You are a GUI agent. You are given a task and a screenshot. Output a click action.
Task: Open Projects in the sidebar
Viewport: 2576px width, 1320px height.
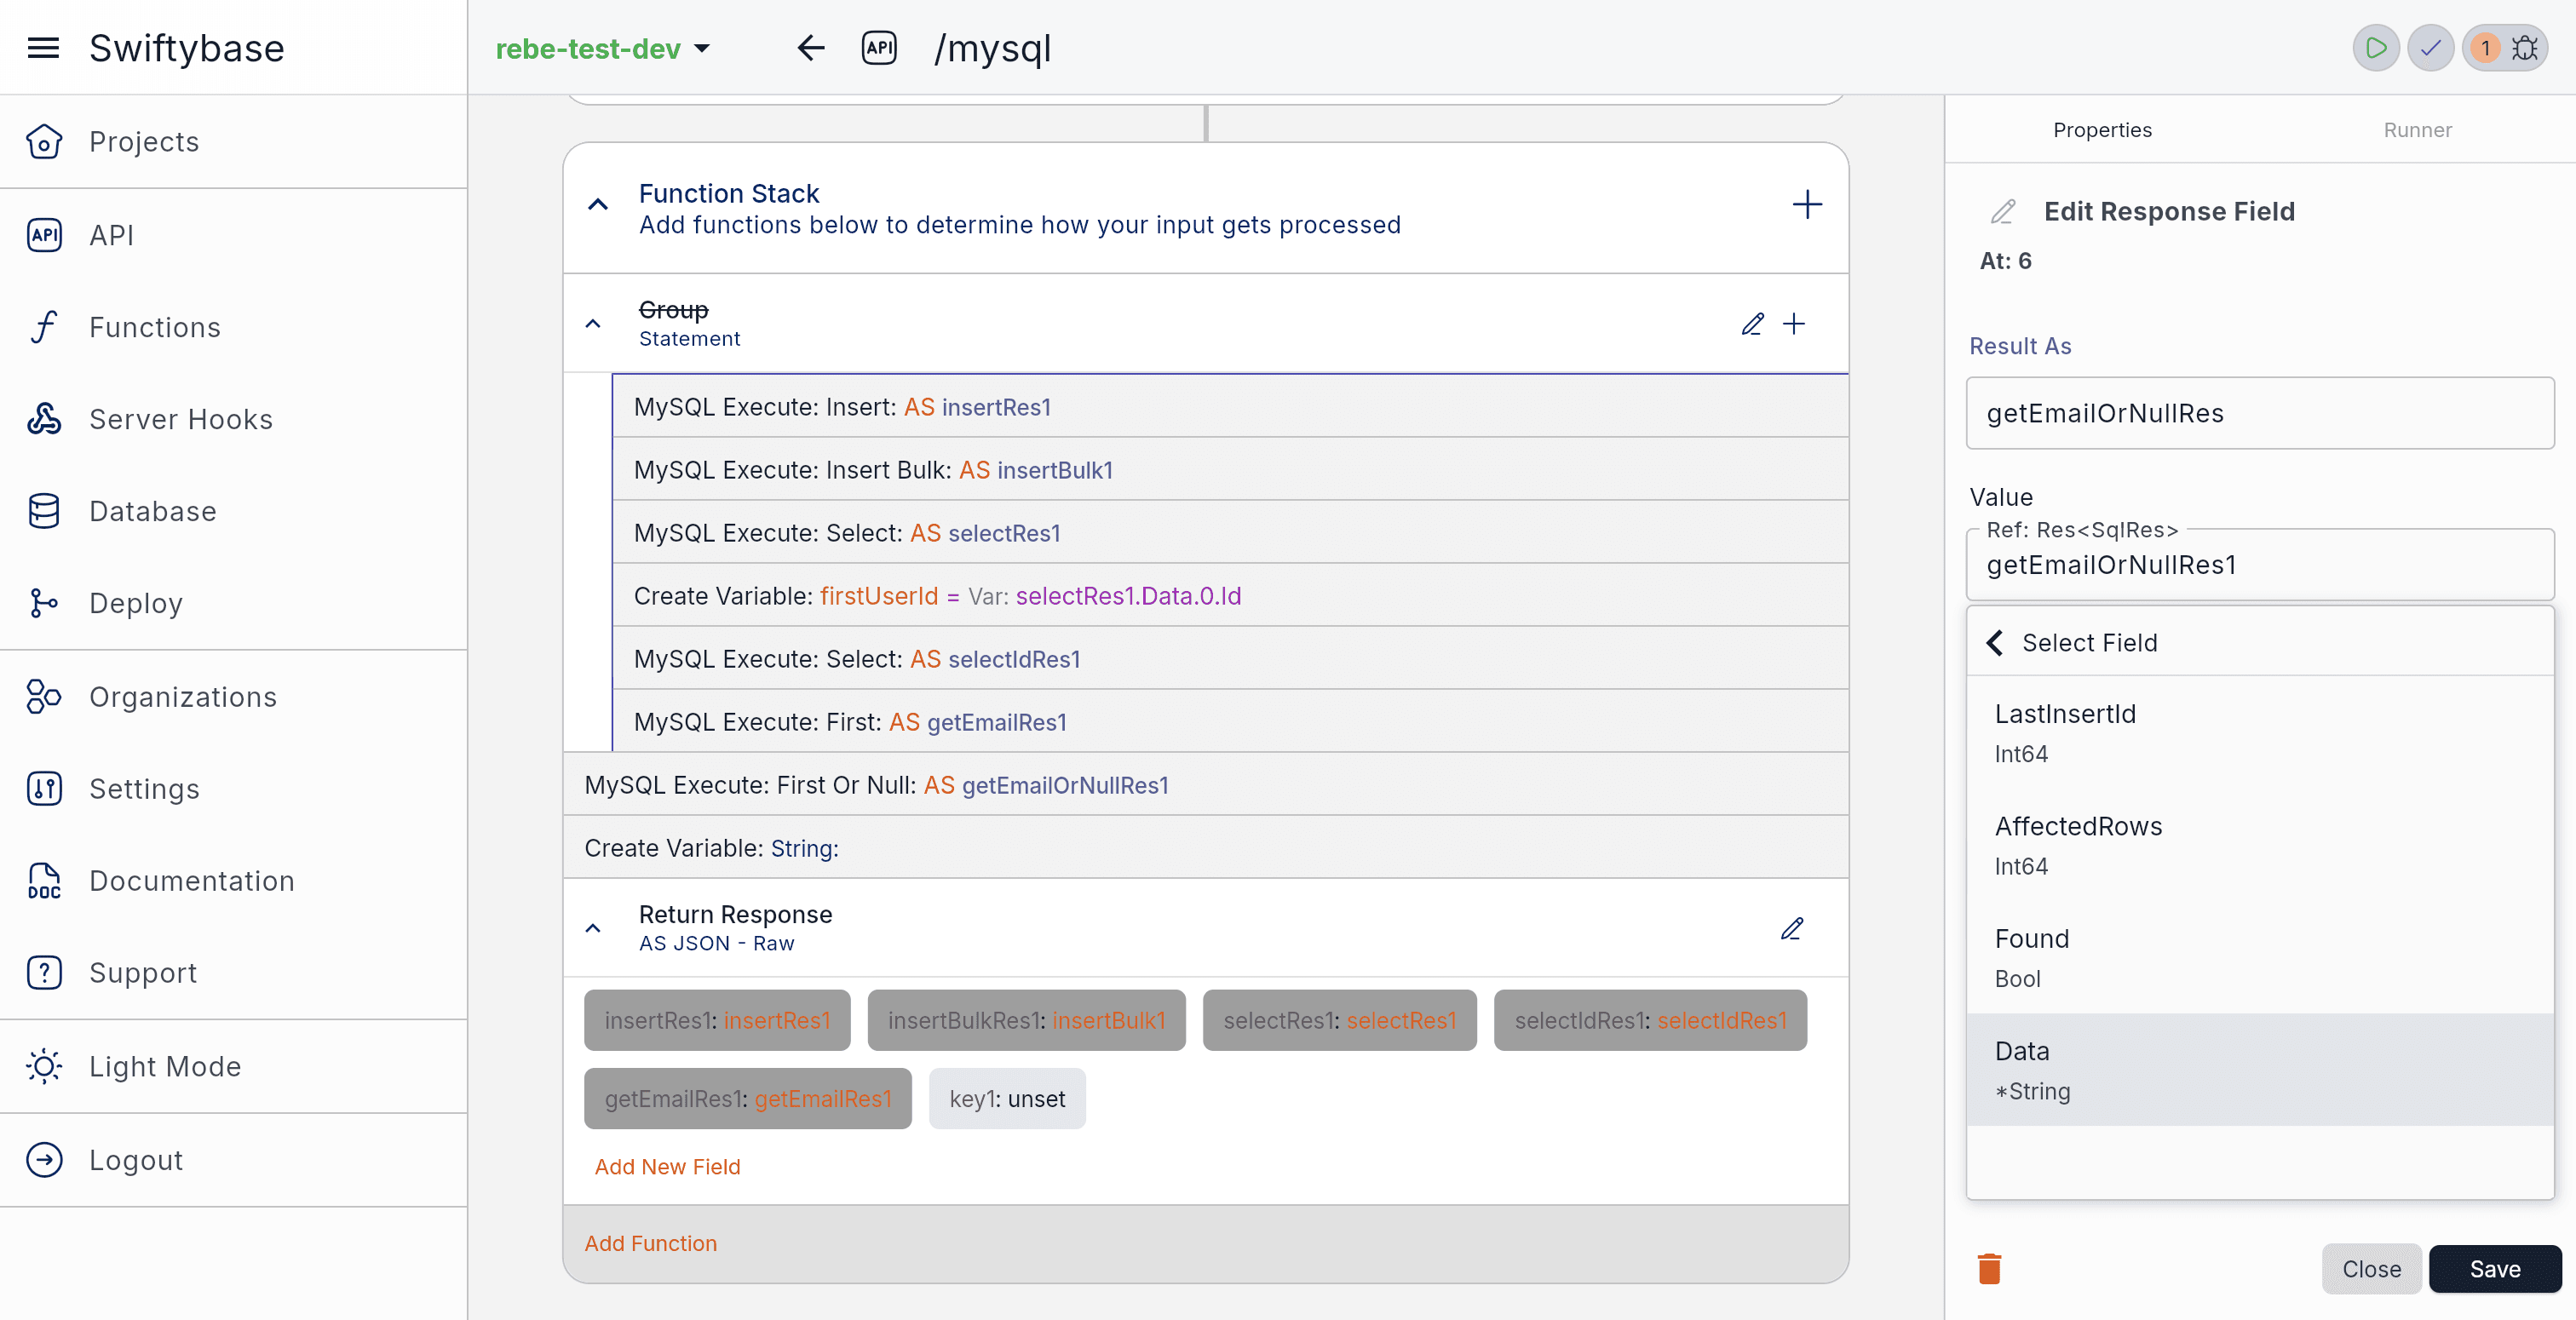point(144,141)
